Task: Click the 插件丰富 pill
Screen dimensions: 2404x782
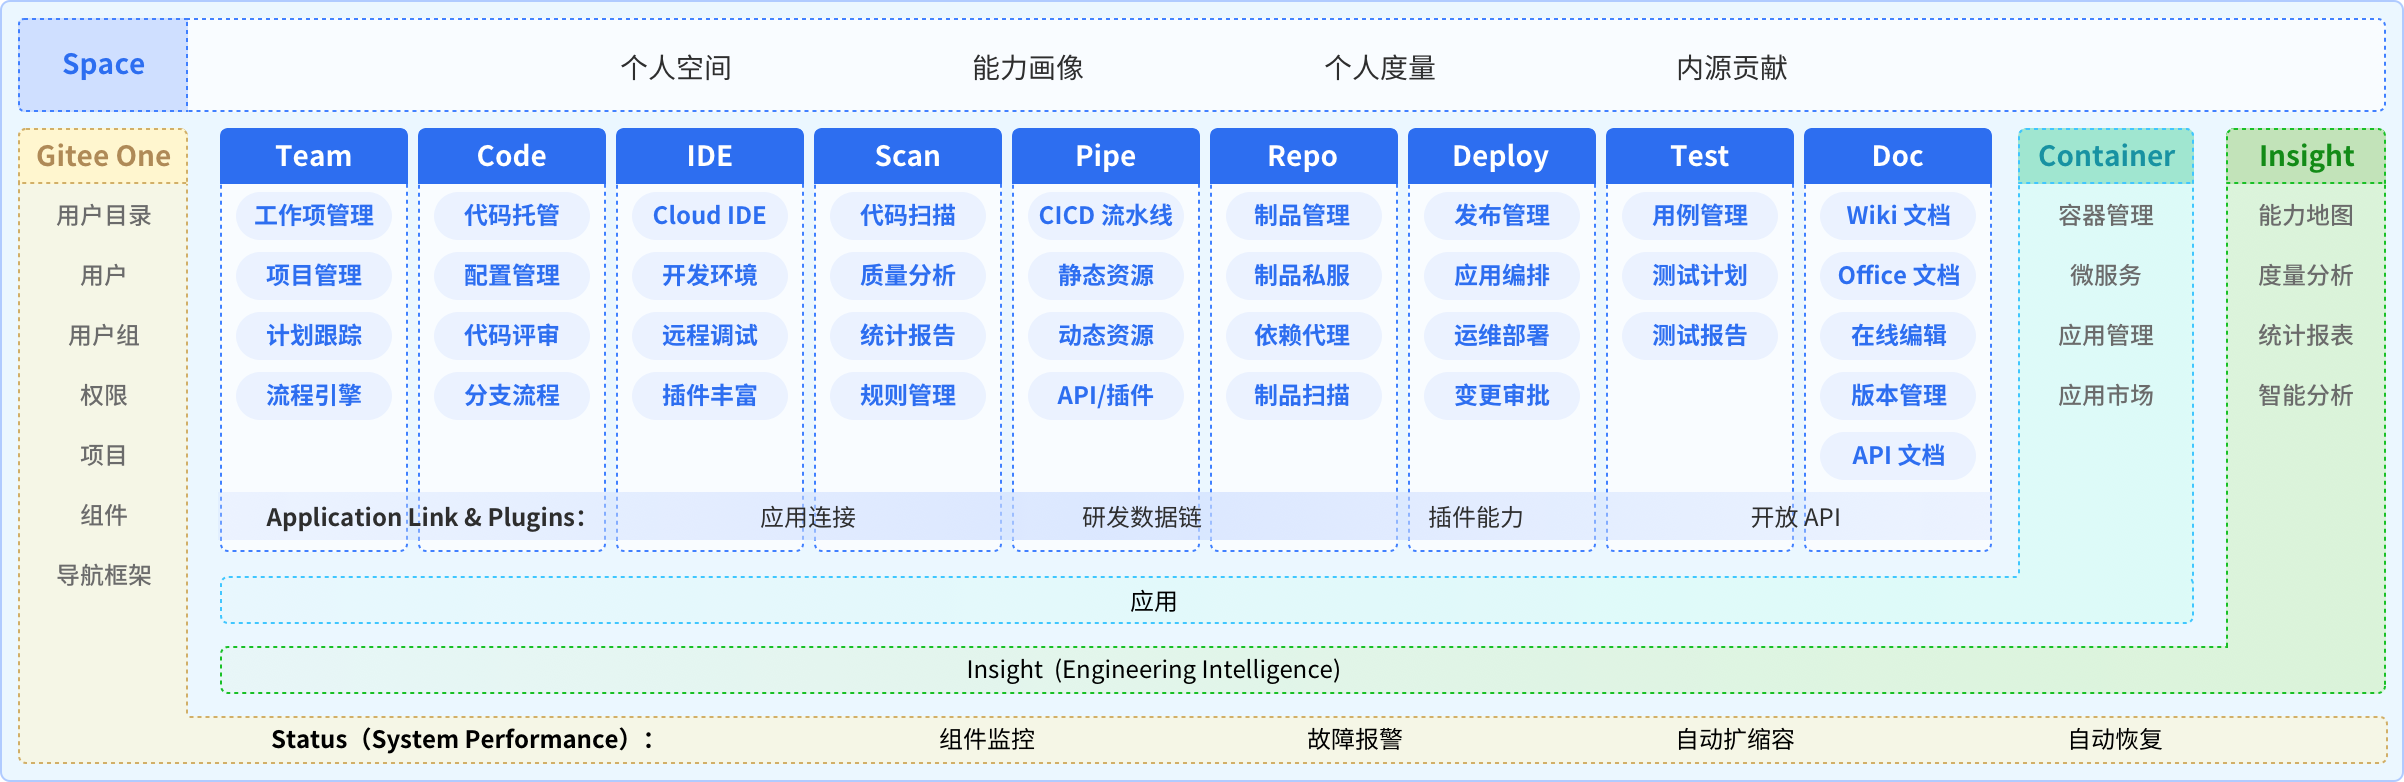Action: [710, 396]
